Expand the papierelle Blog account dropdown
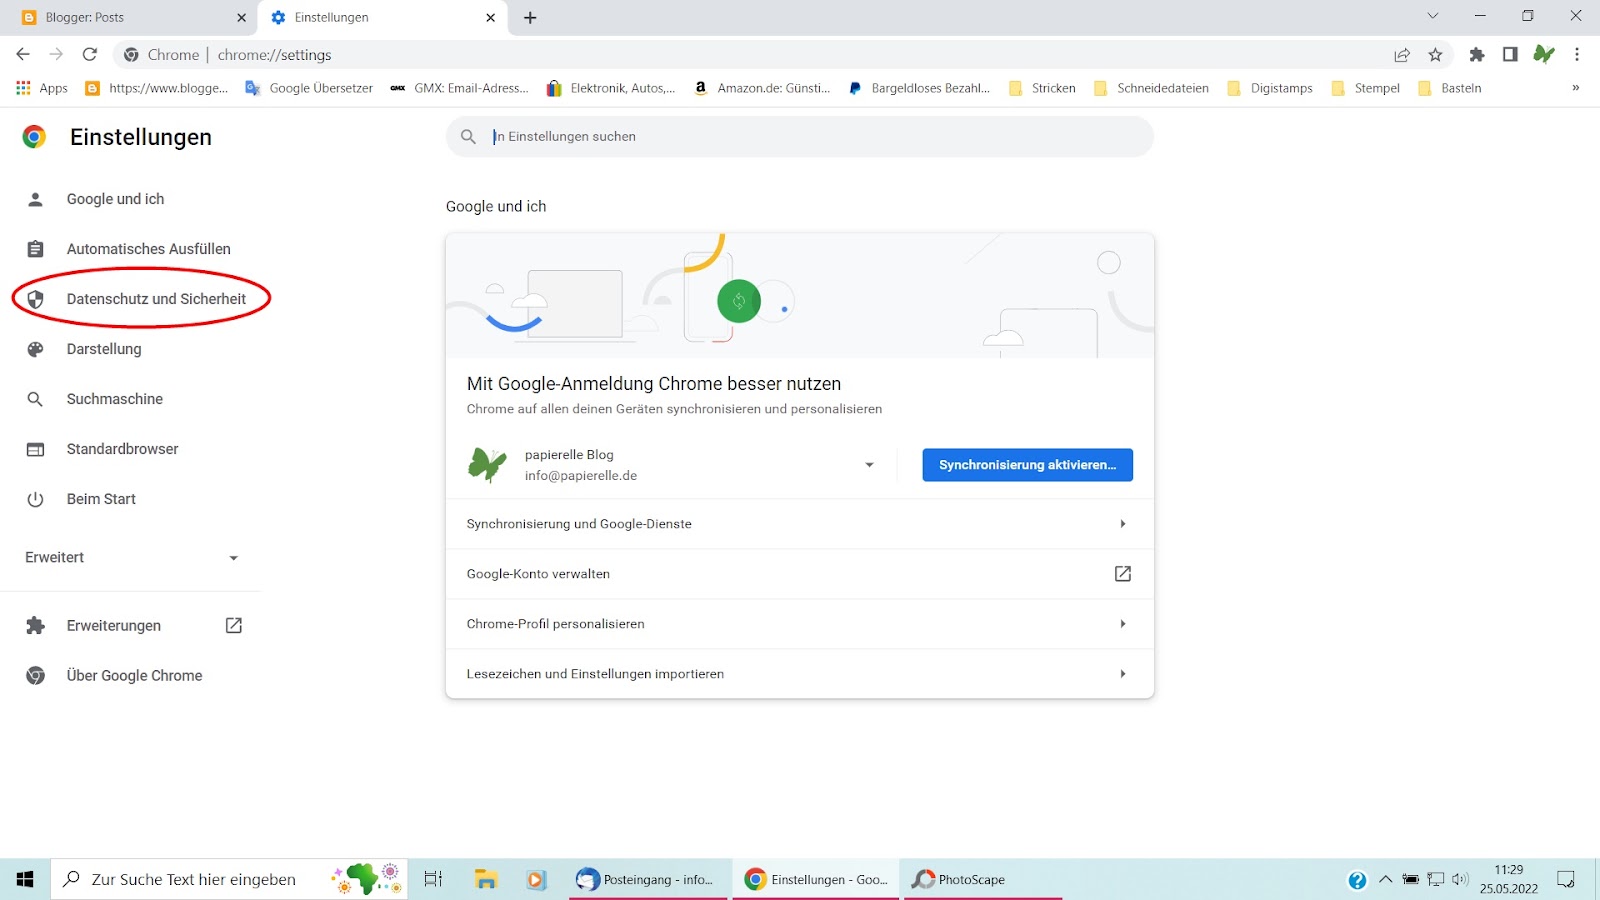Image resolution: width=1600 pixels, height=900 pixels. coord(869,465)
